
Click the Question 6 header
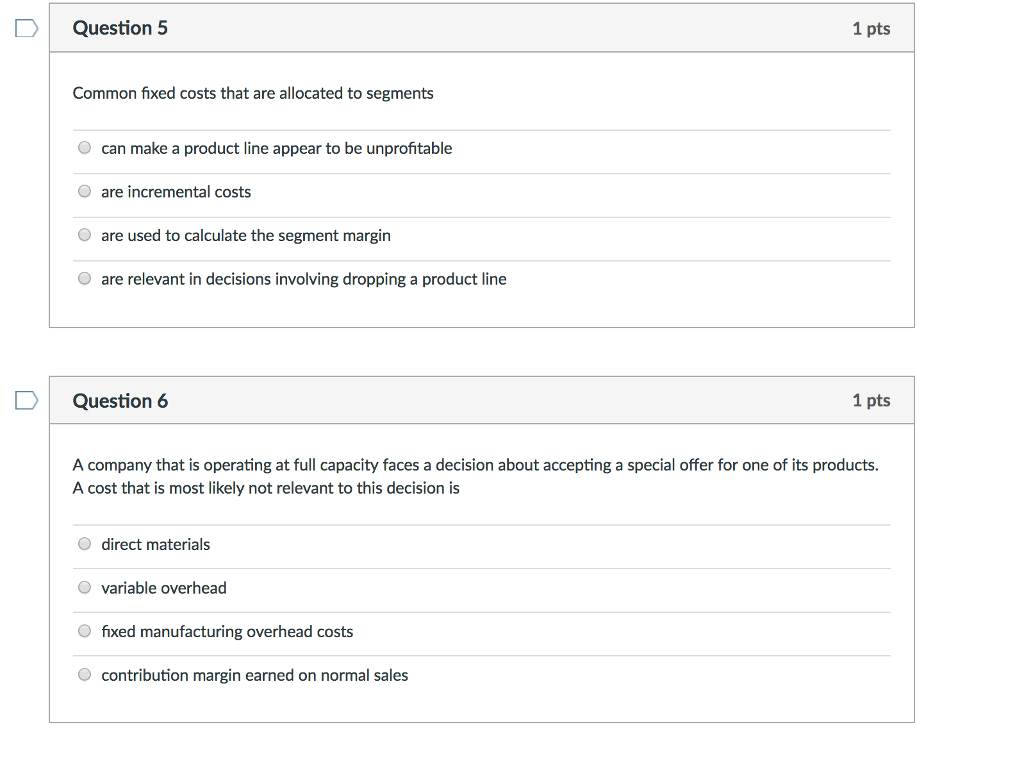pos(120,400)
